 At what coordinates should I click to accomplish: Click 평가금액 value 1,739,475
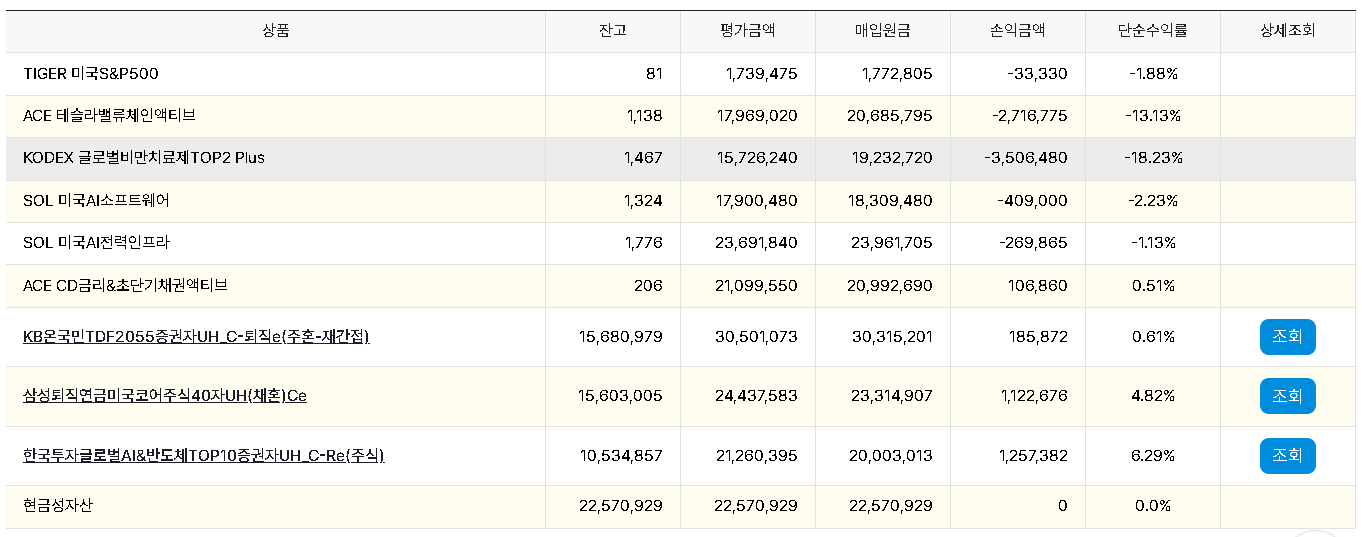pos(762,74)
